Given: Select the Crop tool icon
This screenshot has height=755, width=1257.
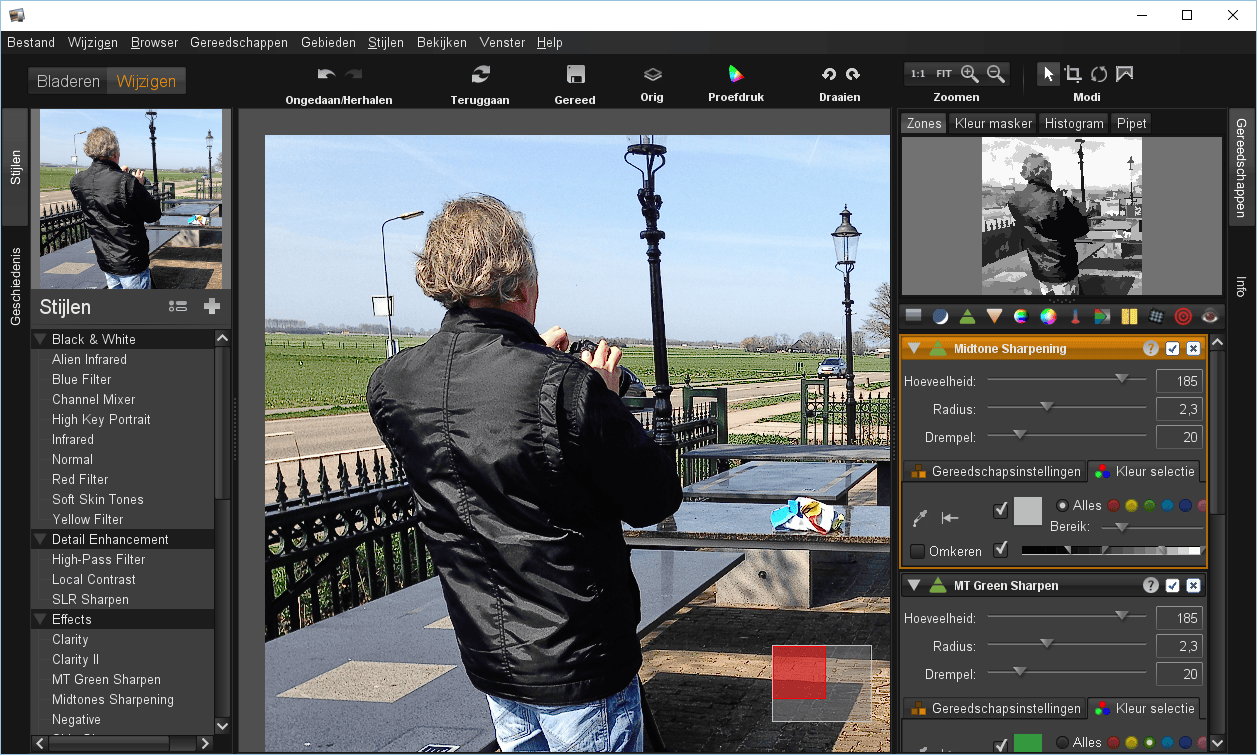Looking at the screenshot, I should point(1073,74).
